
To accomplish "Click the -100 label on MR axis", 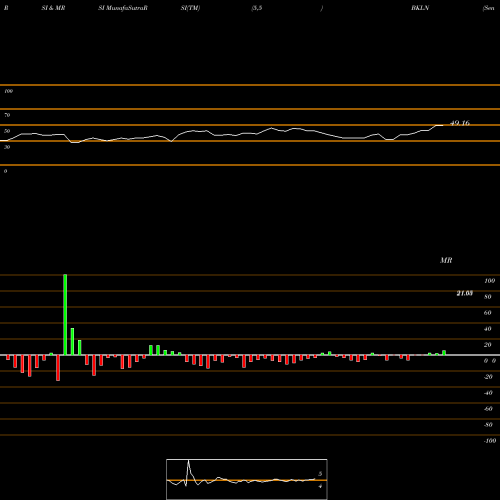I will click(x=490, y=441).
